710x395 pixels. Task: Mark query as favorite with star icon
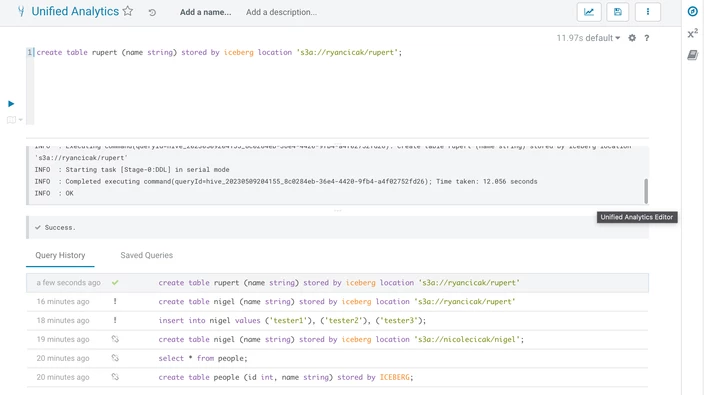[x=128, y=11]
